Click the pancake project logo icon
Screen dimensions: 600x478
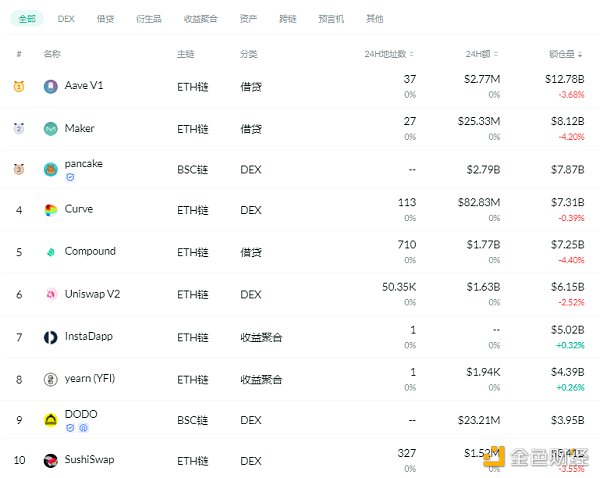pyautogui.click(x=50, y=170)
